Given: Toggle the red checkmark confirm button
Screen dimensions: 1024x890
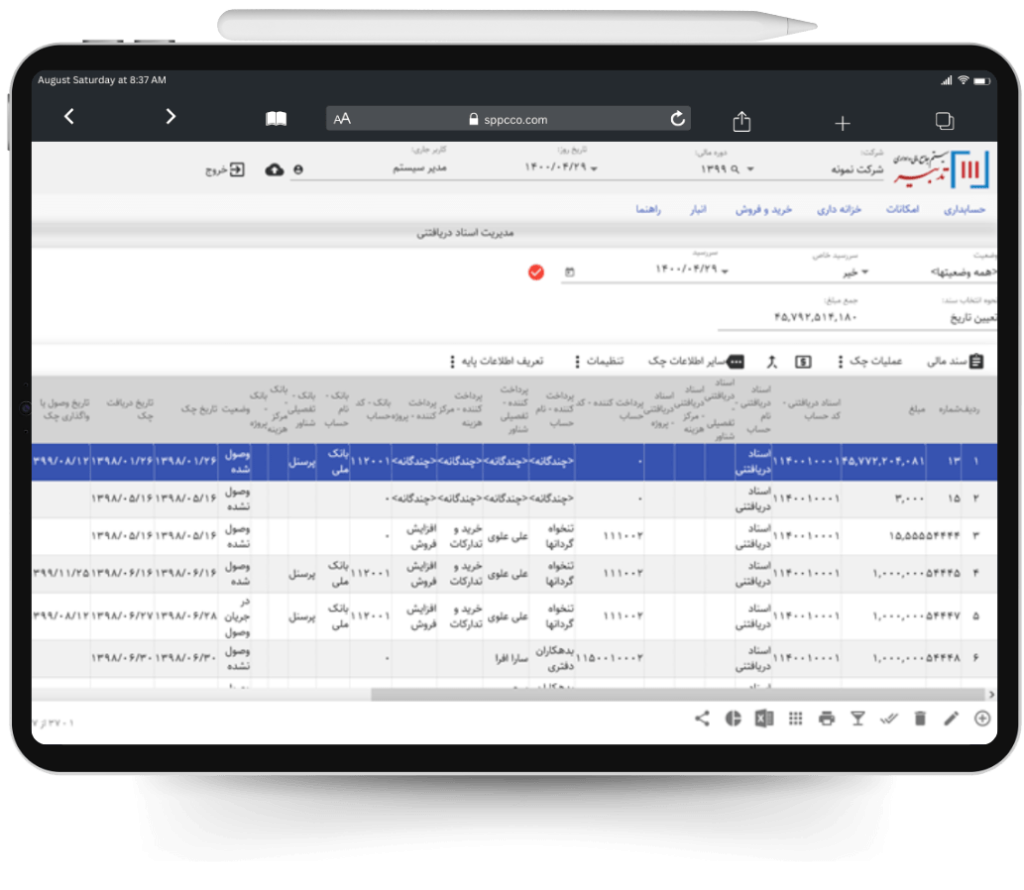Looking at the screenshot, I should 536,271.
